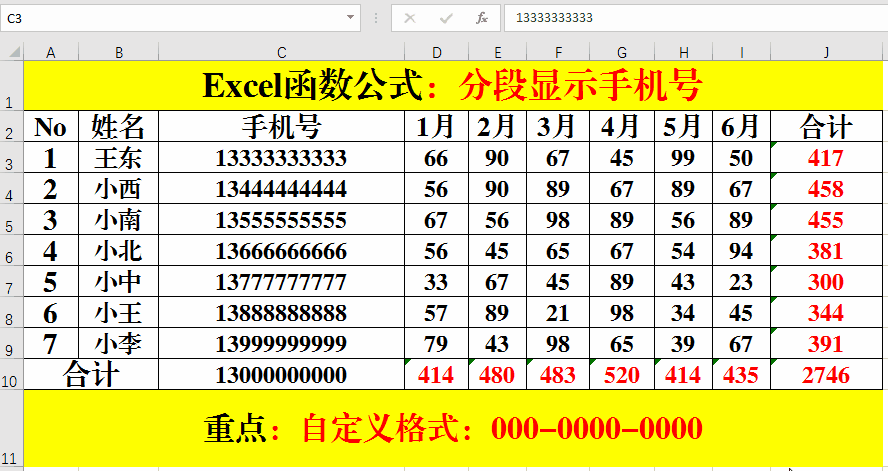Screen dimensions: 888x471
Task: Click the '手机号' header cell
Action: tap(281, 126)
